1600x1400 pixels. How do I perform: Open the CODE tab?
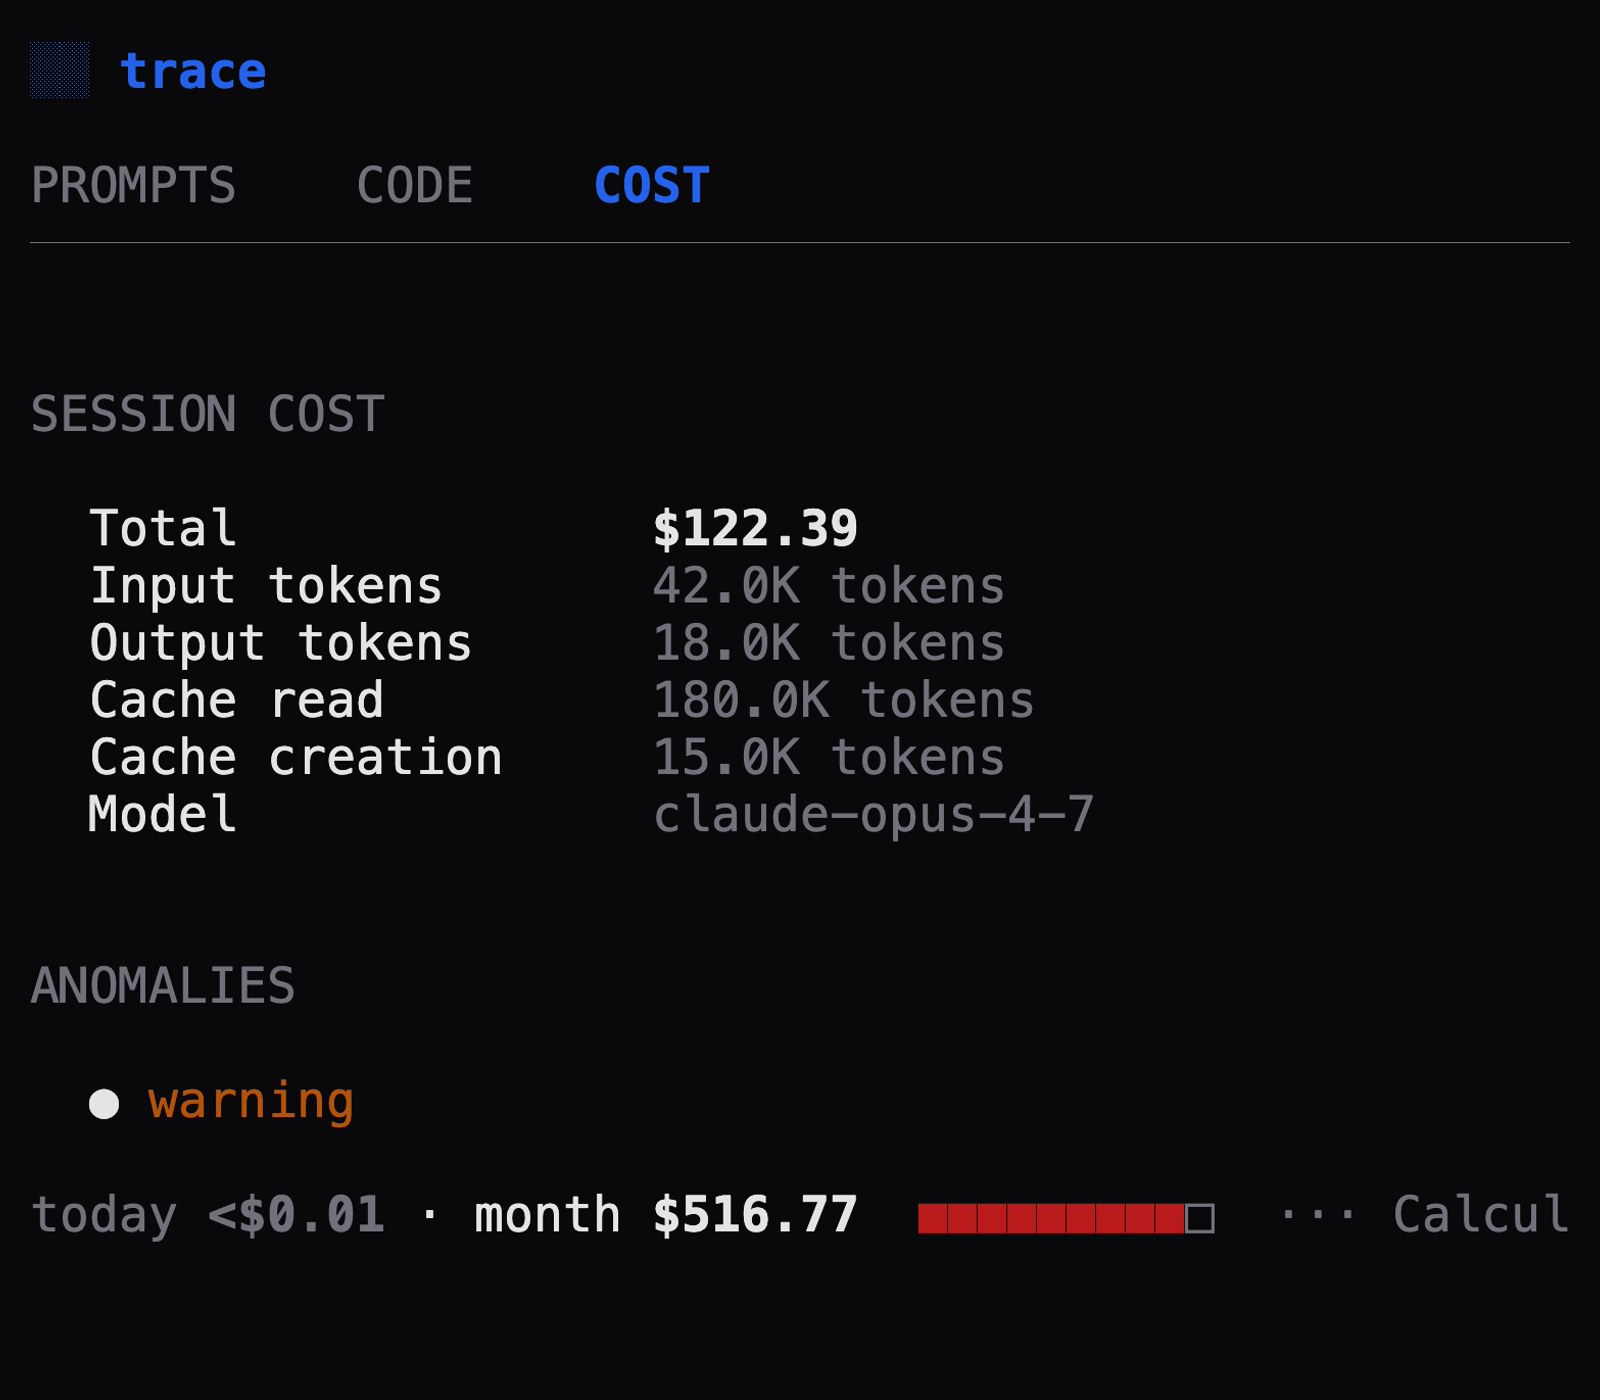pyautogui.click(x=416, y=185)
